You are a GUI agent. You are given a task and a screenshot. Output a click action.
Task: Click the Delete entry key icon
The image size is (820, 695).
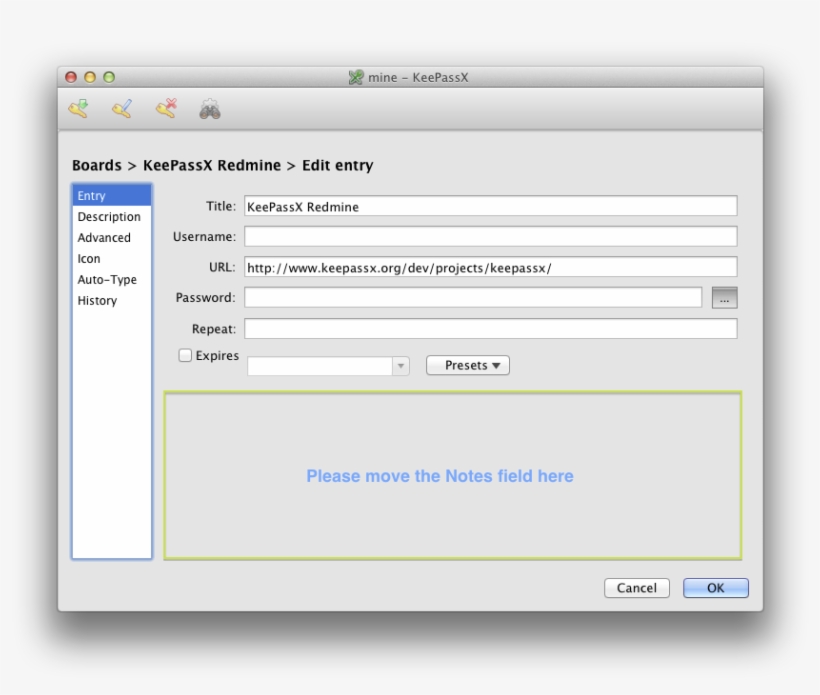[166, 109]
